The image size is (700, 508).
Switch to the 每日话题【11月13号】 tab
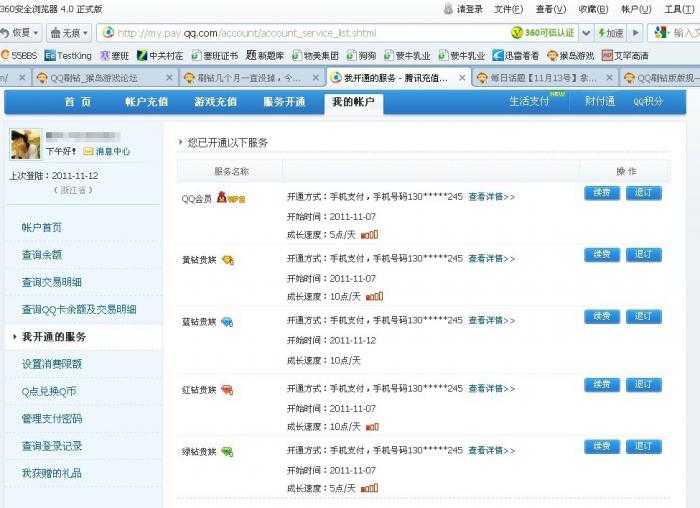544,78
